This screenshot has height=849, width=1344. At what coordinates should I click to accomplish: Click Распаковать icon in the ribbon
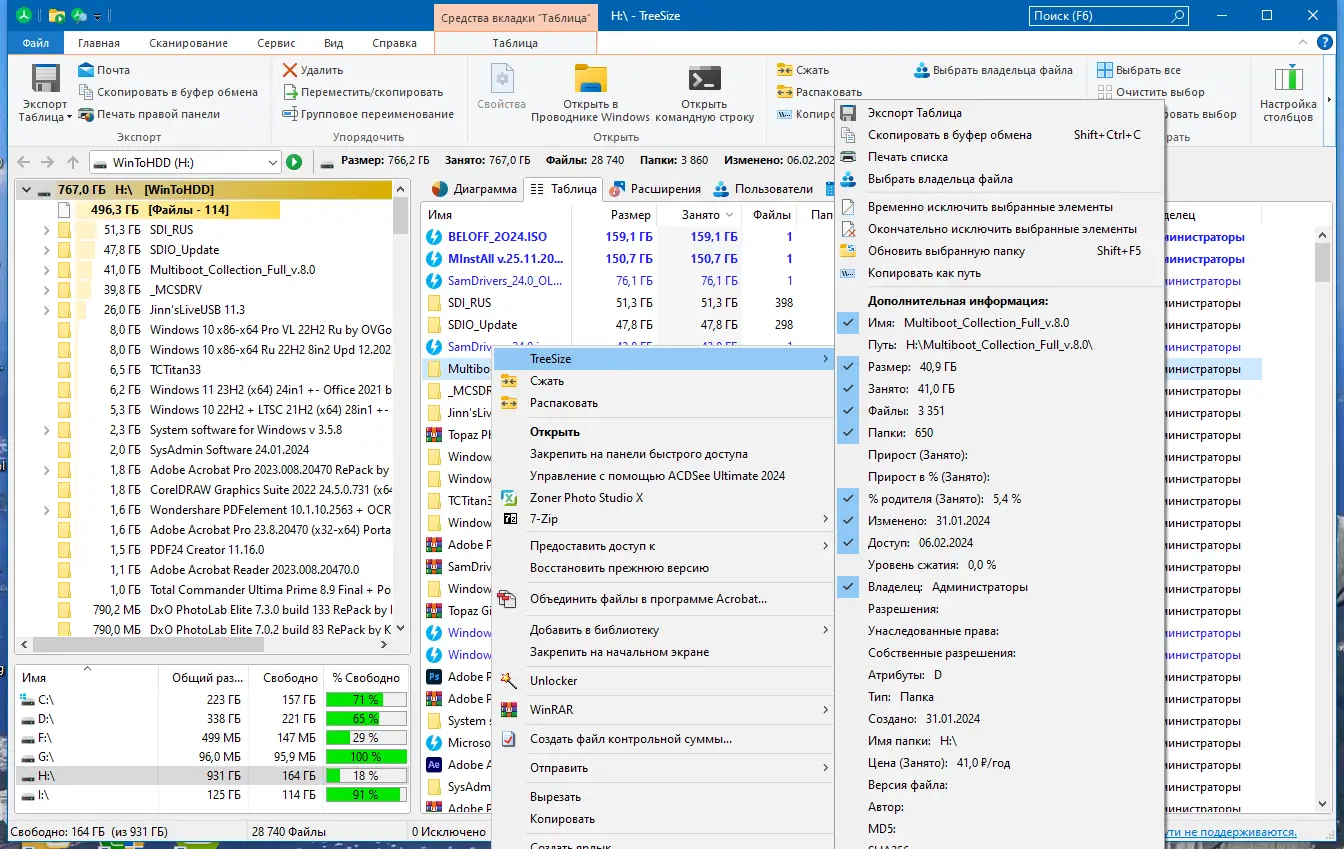[x=785, y=92]
